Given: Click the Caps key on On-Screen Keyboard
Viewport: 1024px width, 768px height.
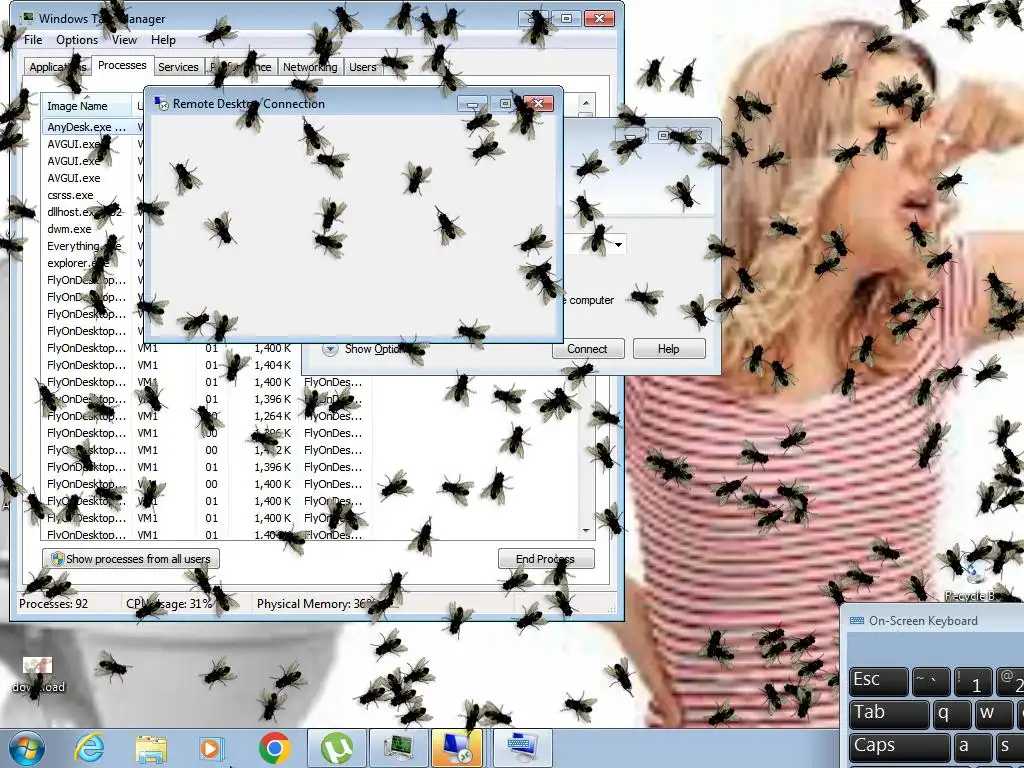Looking at the screenshot, I should [x=899, y=747].
